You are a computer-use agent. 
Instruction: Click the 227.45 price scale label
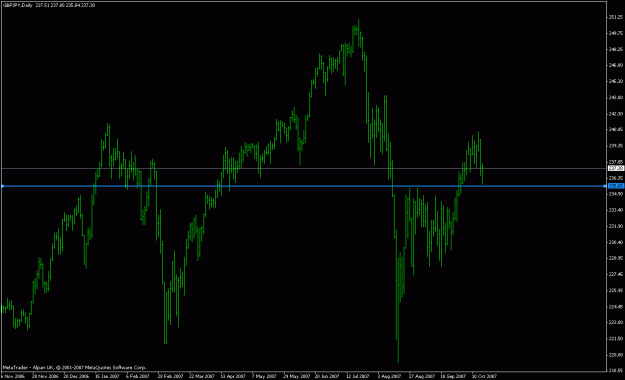[x=616, y=274]
